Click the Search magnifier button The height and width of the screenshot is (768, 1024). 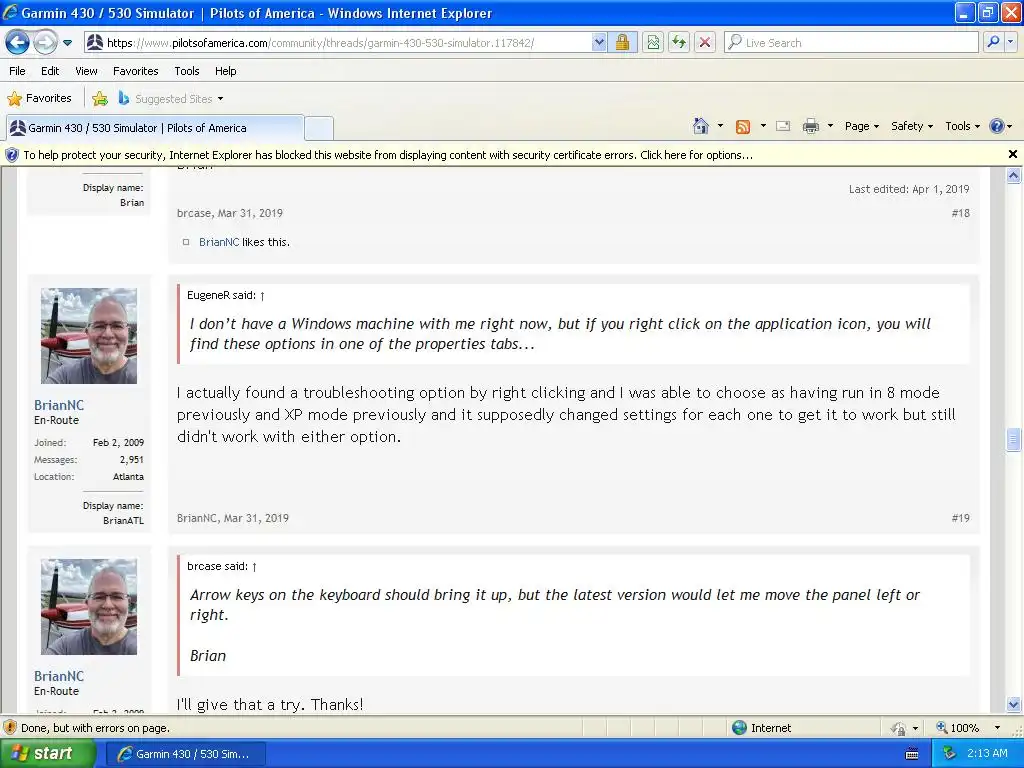point(993,42)
